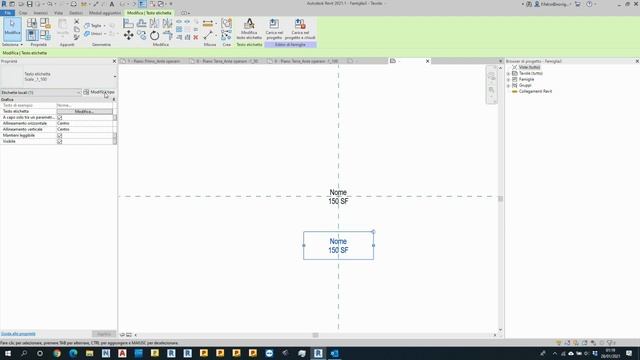Open the view tabs list dropdown arrow
The image size is (640, 360).
tap(500, 61)
